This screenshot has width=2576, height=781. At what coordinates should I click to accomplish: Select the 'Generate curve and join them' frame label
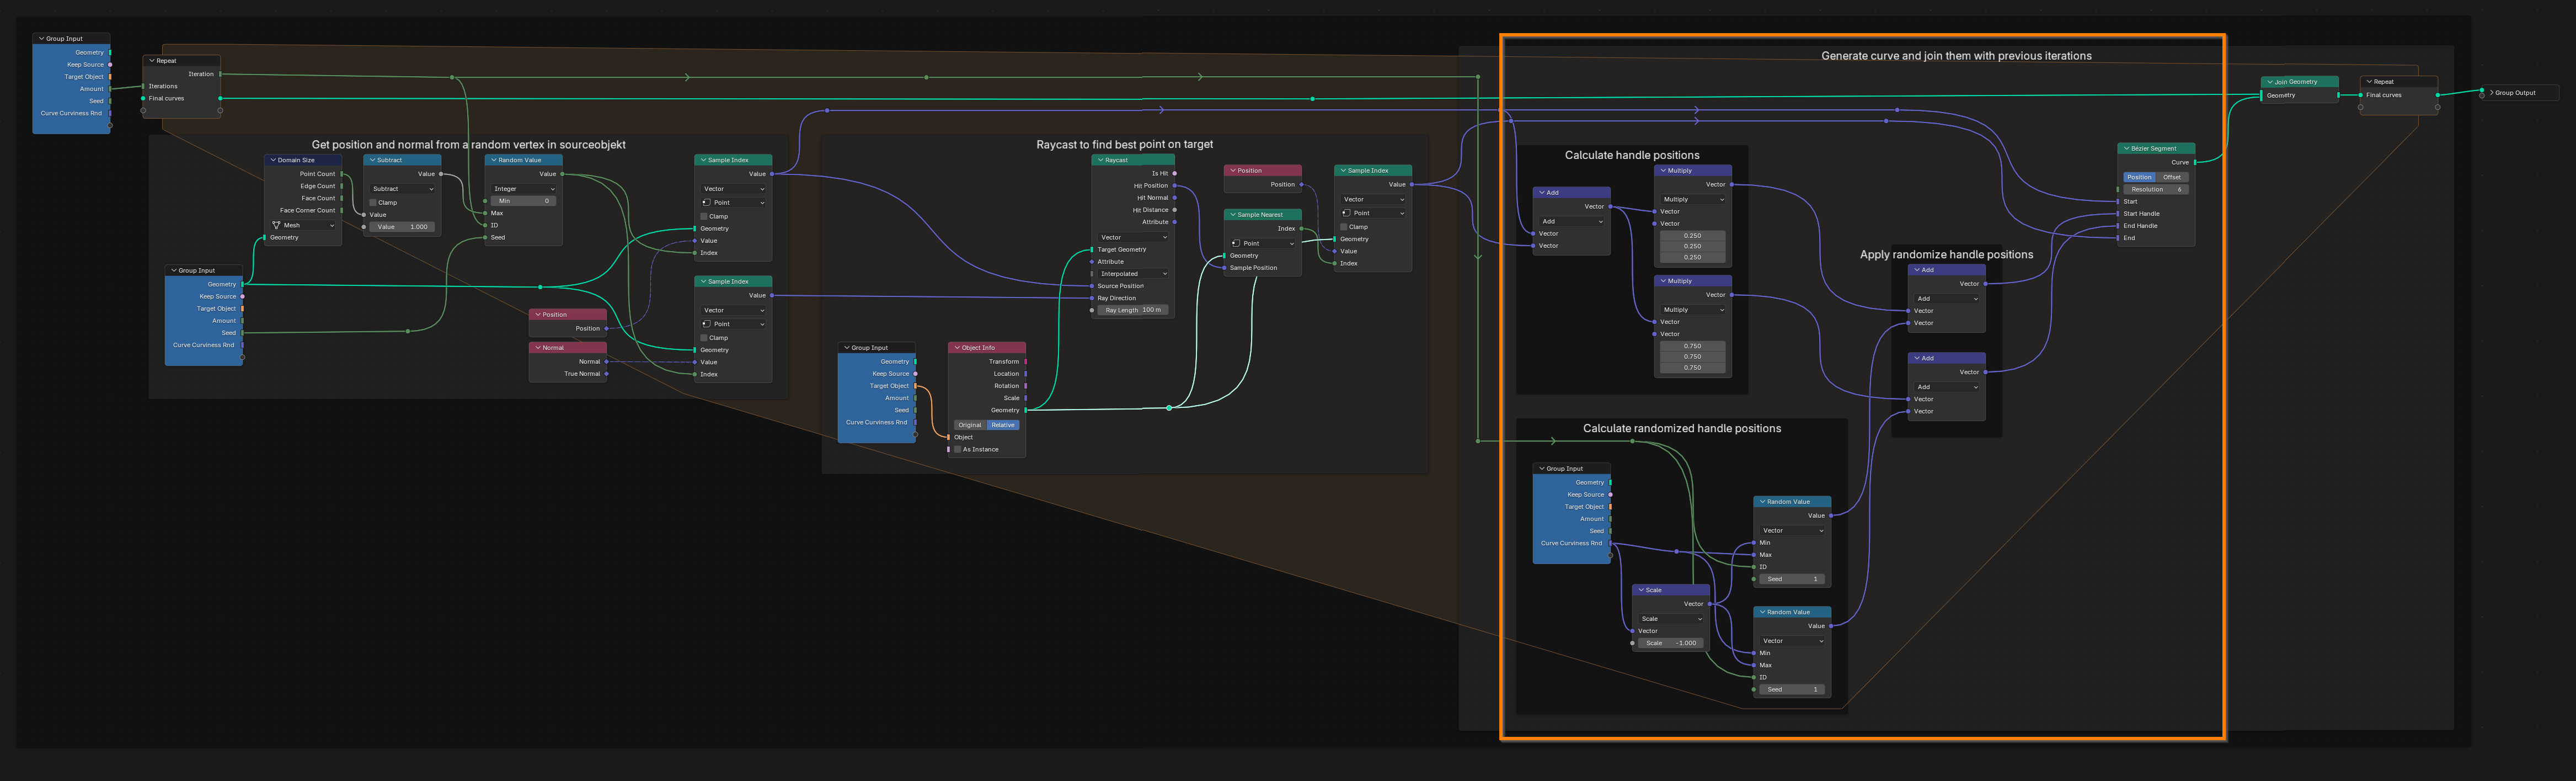pos(1956,56)
